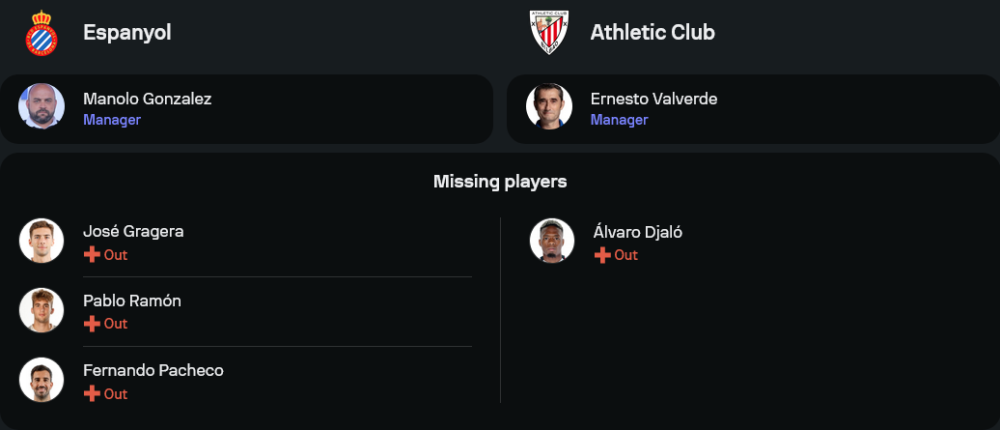The height and width of the screenshot is (430, 1000).
Task: Click the injury cross icon under Fernando Pacheco
Action: pos(92,394)
